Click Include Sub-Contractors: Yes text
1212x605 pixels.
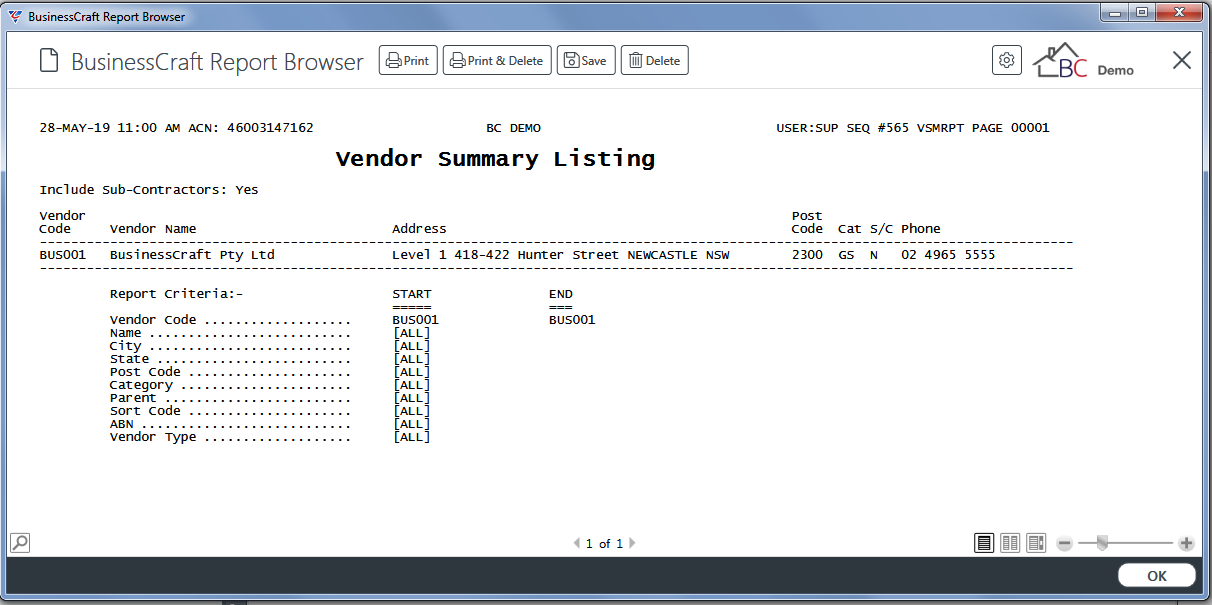click(x=149, y=190)
